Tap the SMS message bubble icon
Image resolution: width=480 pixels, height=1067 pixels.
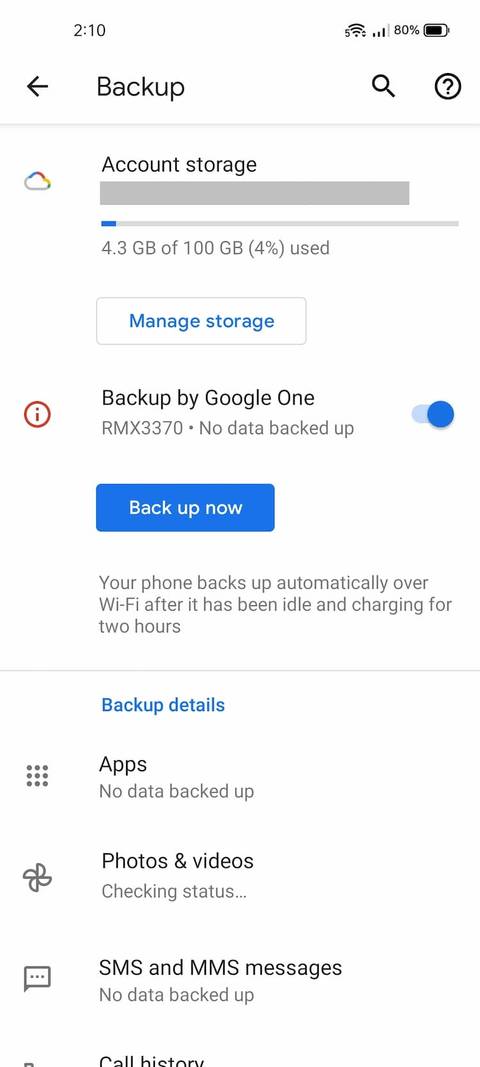[37, 979]
